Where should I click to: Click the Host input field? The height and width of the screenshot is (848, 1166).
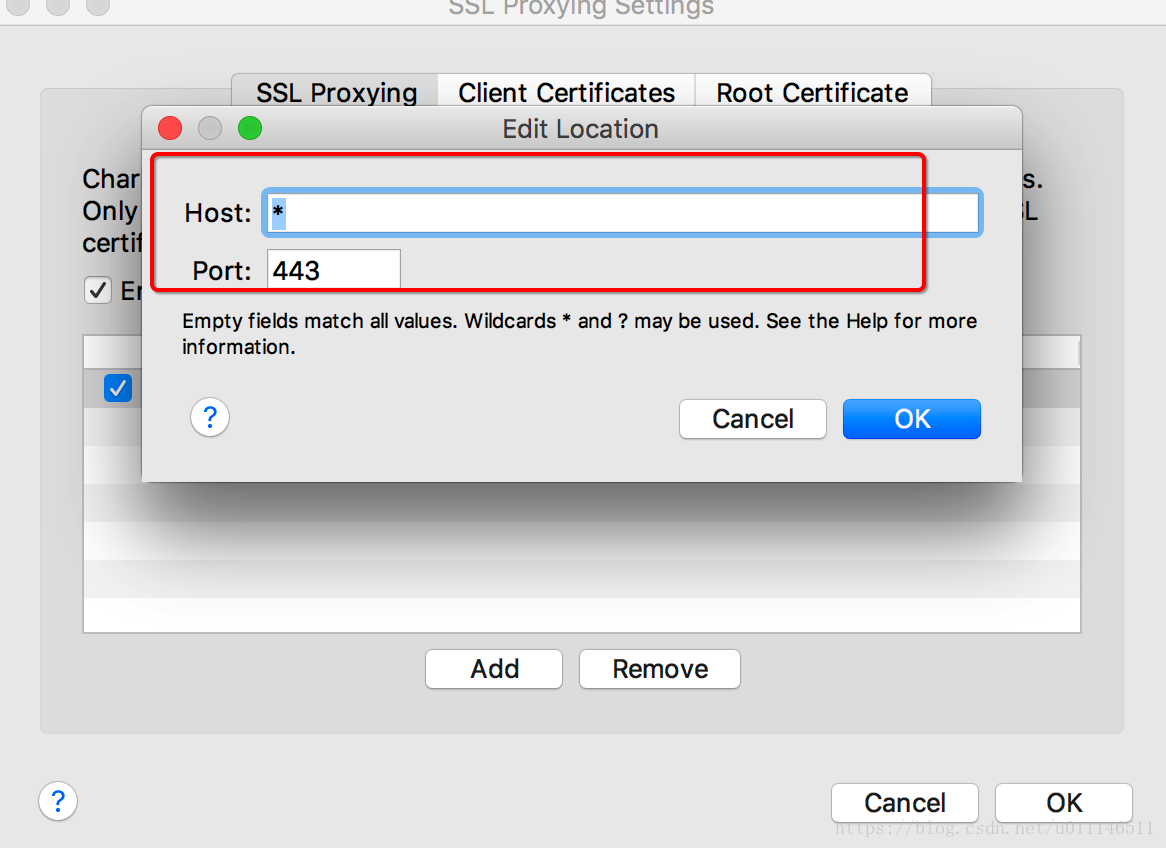click(622, 213)
